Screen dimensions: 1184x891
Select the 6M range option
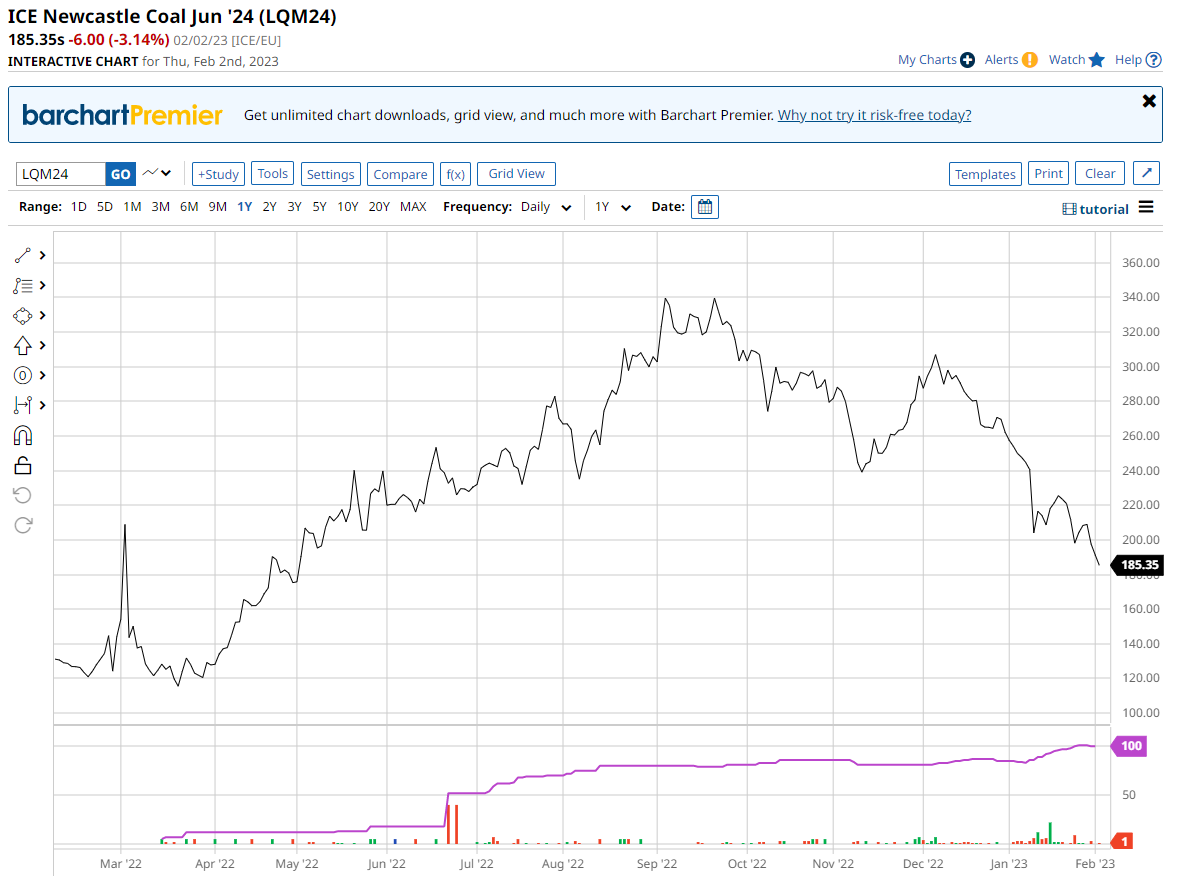(x=189, y=207)
